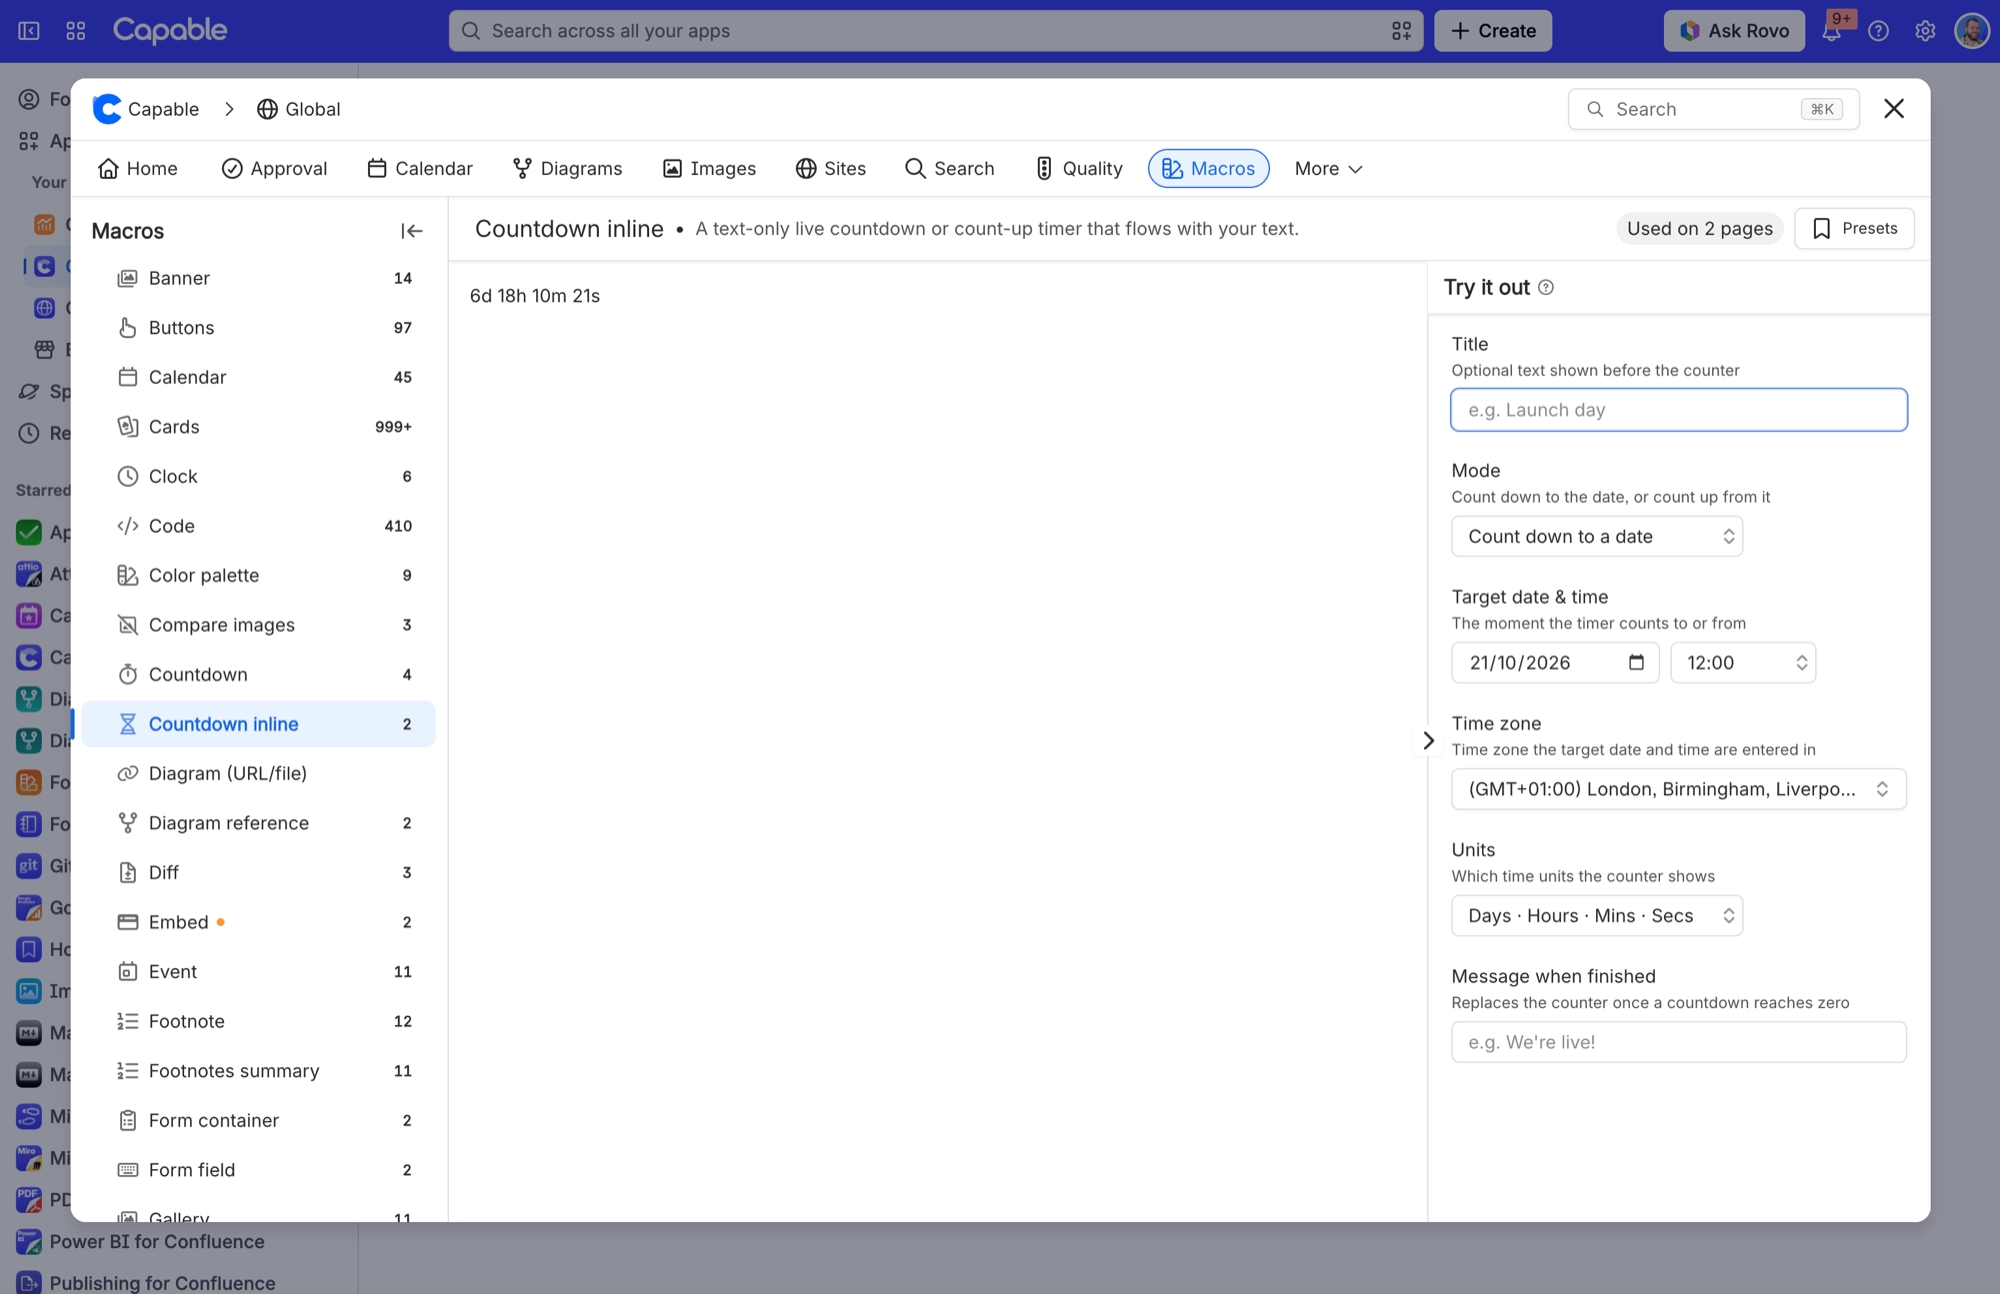Viewport: 2000px width, 1294px height.
Task: Click the Try it out info icon
Action: [1546, 288]
